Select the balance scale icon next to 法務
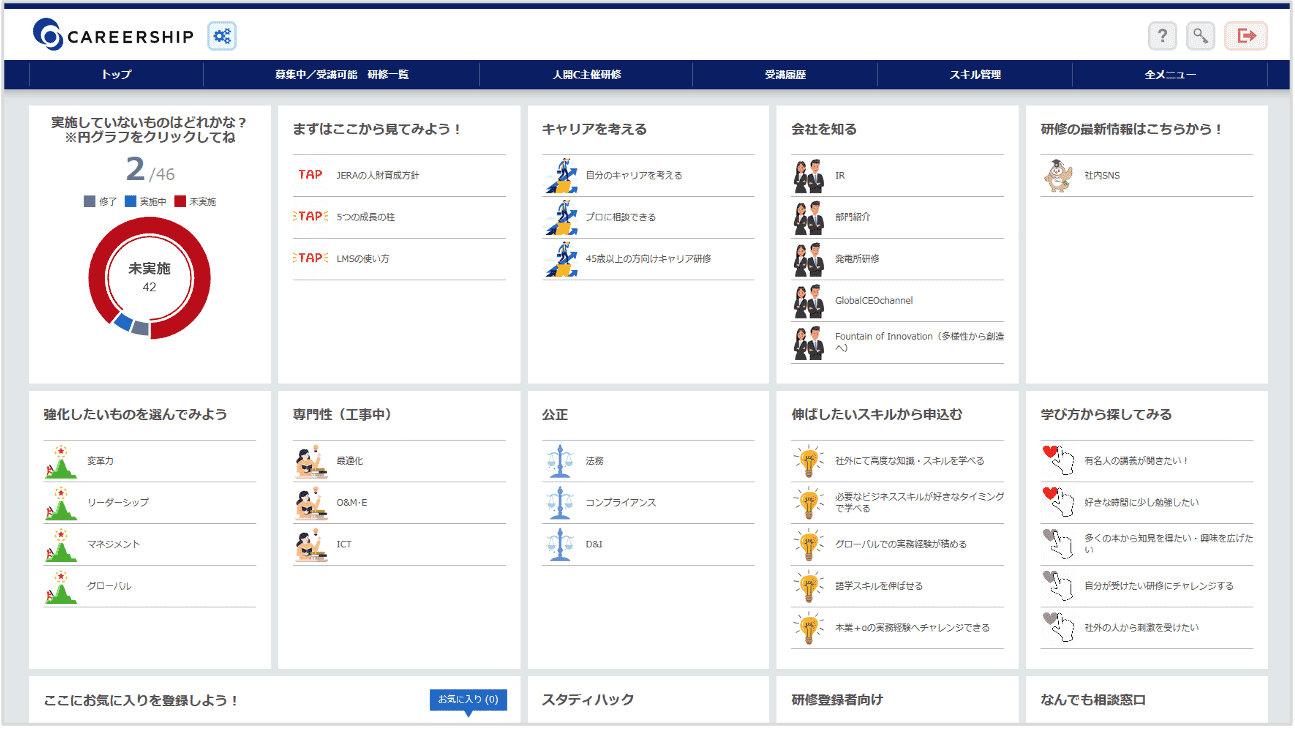This screenshot has width=1295, height=729. coord(562,460)
